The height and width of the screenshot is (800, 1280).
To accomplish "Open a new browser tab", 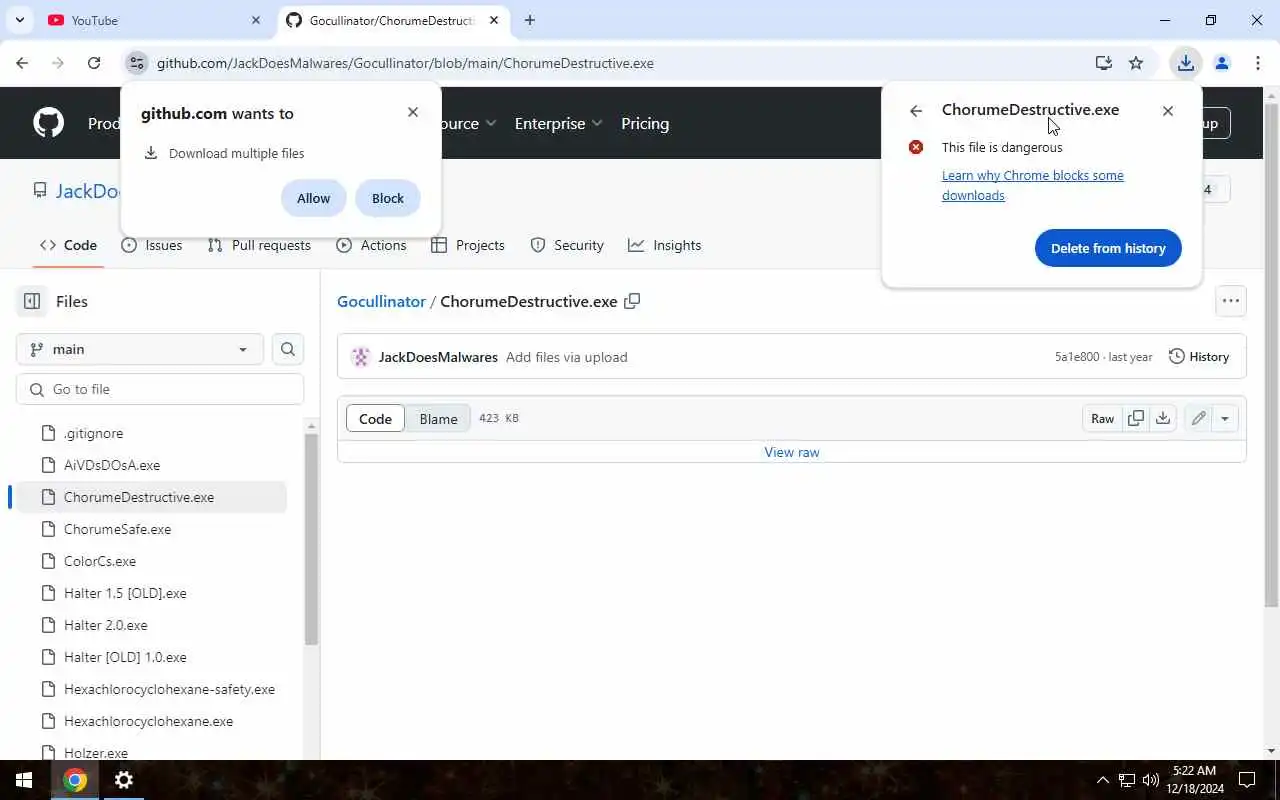I will pyautogui.click(x=530, y=20).
